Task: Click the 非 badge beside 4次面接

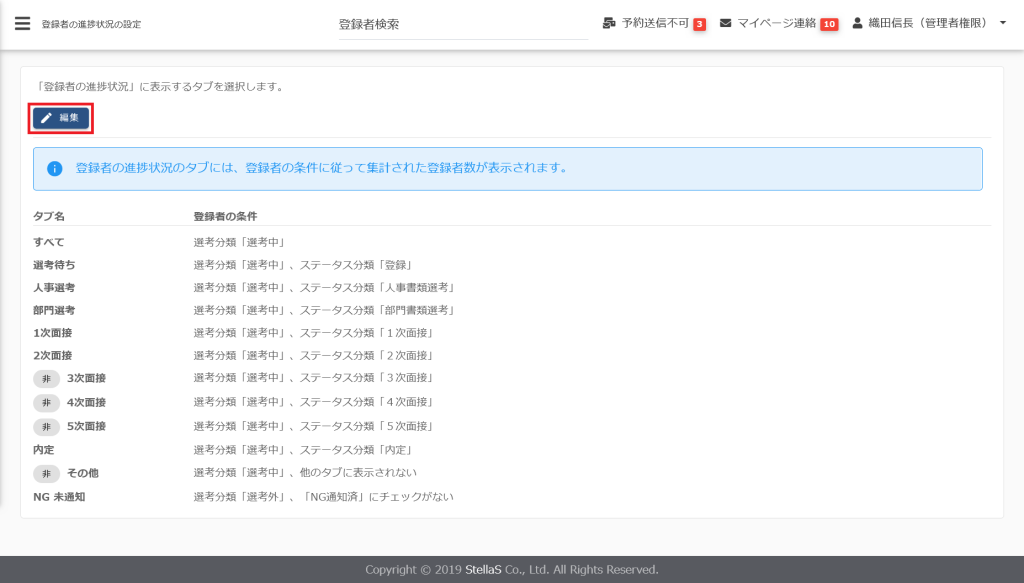Action: pyautogui.click(x=46, y=402)
